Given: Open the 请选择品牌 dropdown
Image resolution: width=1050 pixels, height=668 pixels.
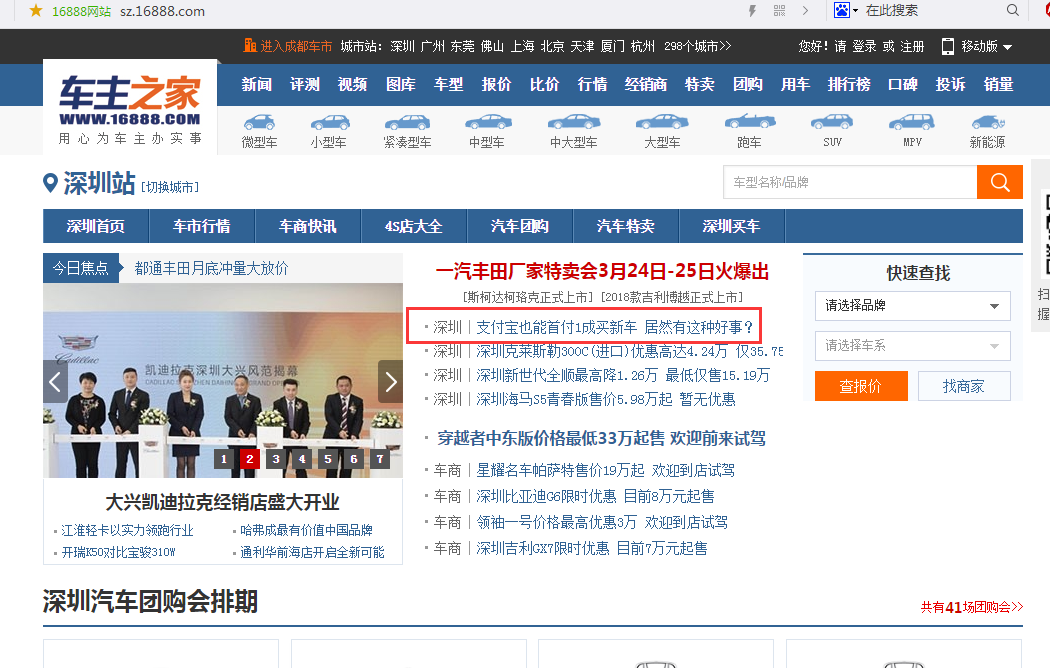Looking at the screenshot, I should 913,306.
